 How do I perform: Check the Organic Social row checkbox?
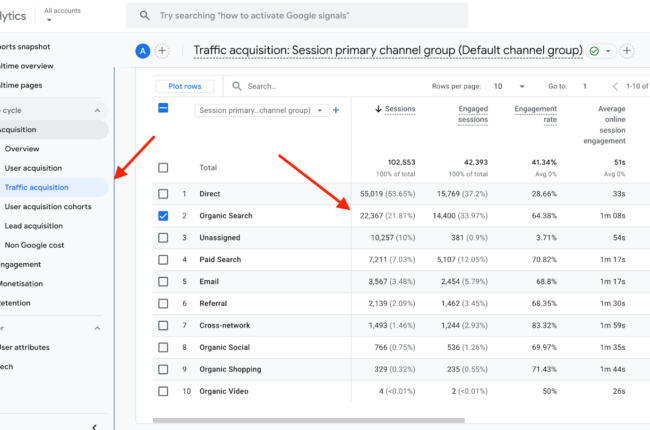[163, 347]
